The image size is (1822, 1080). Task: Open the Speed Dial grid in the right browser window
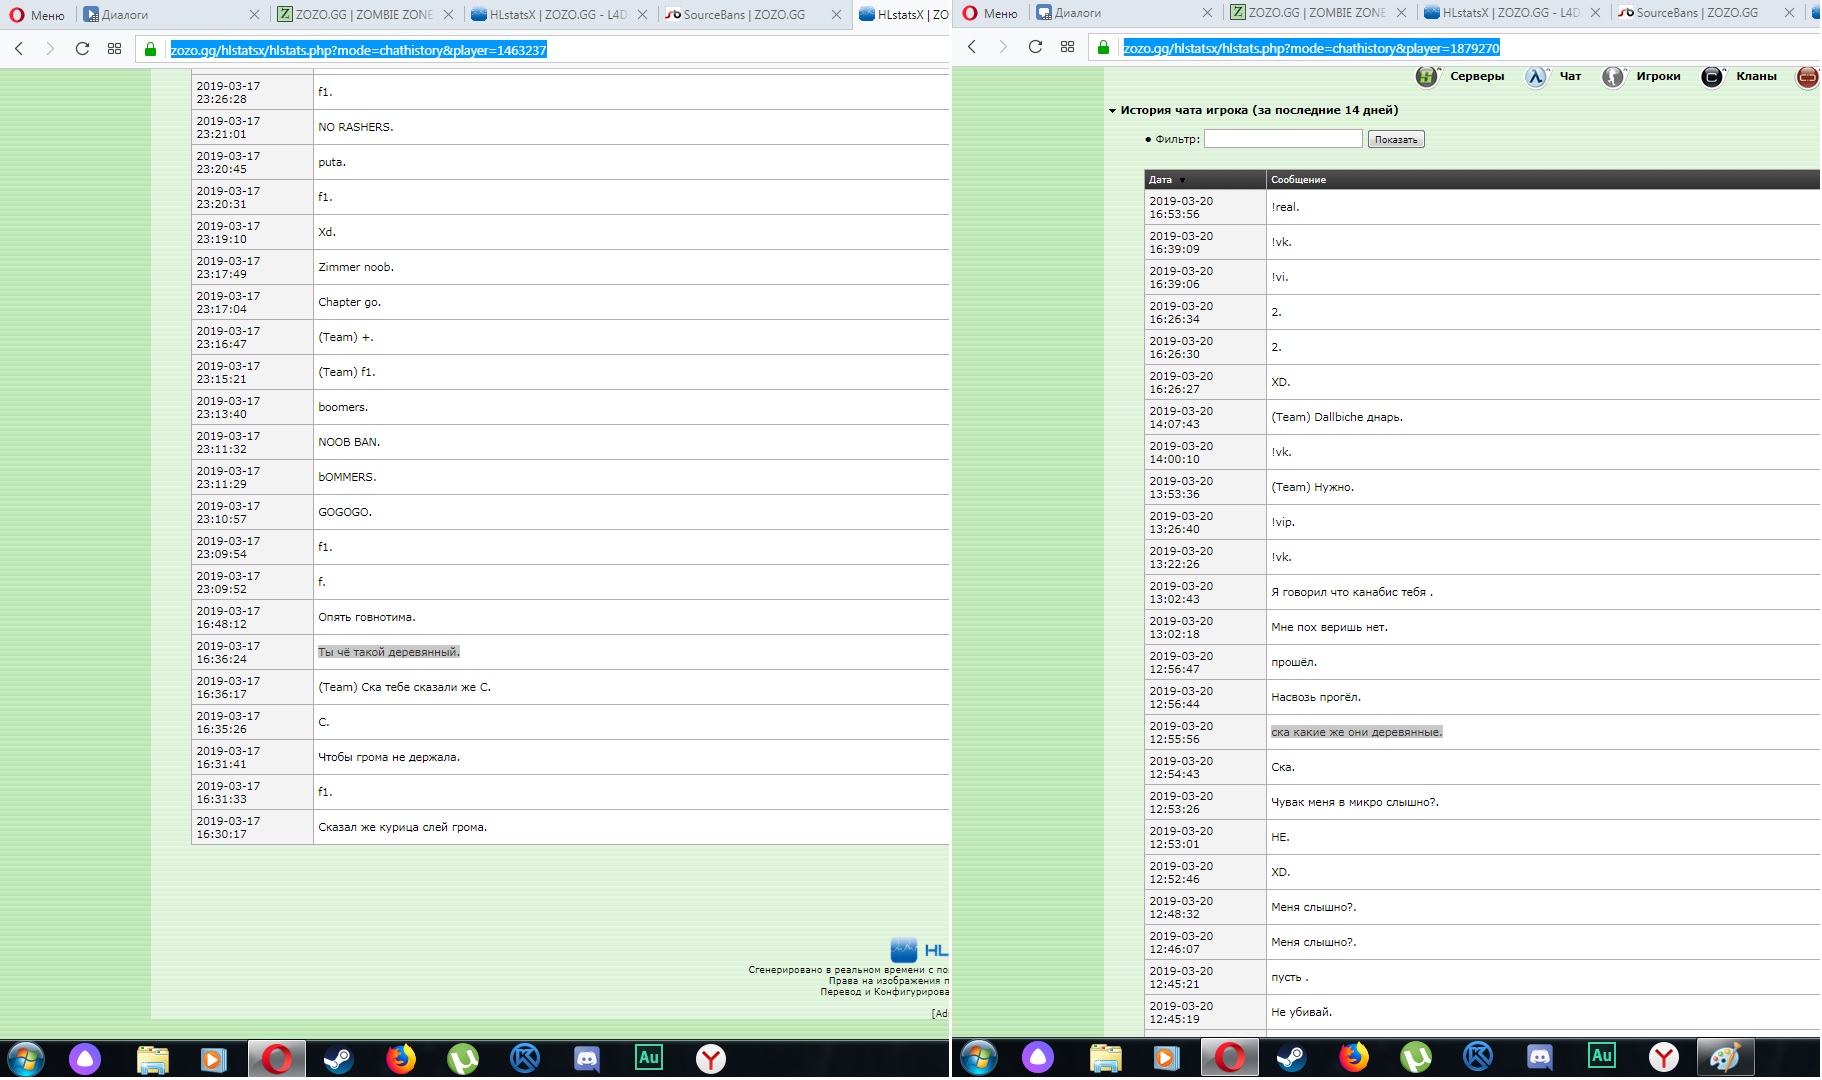click(x=1067, y=47)
